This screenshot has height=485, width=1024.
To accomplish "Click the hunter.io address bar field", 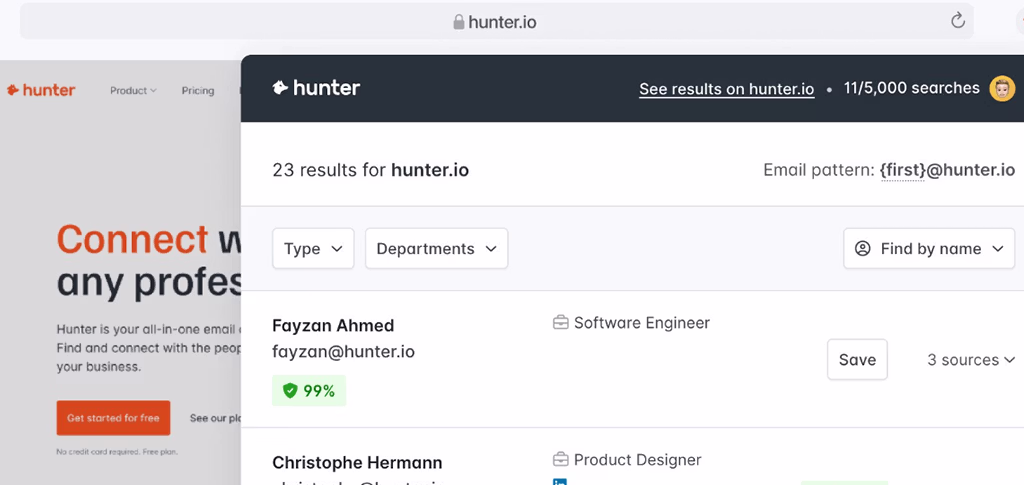I will pos(496,22).
